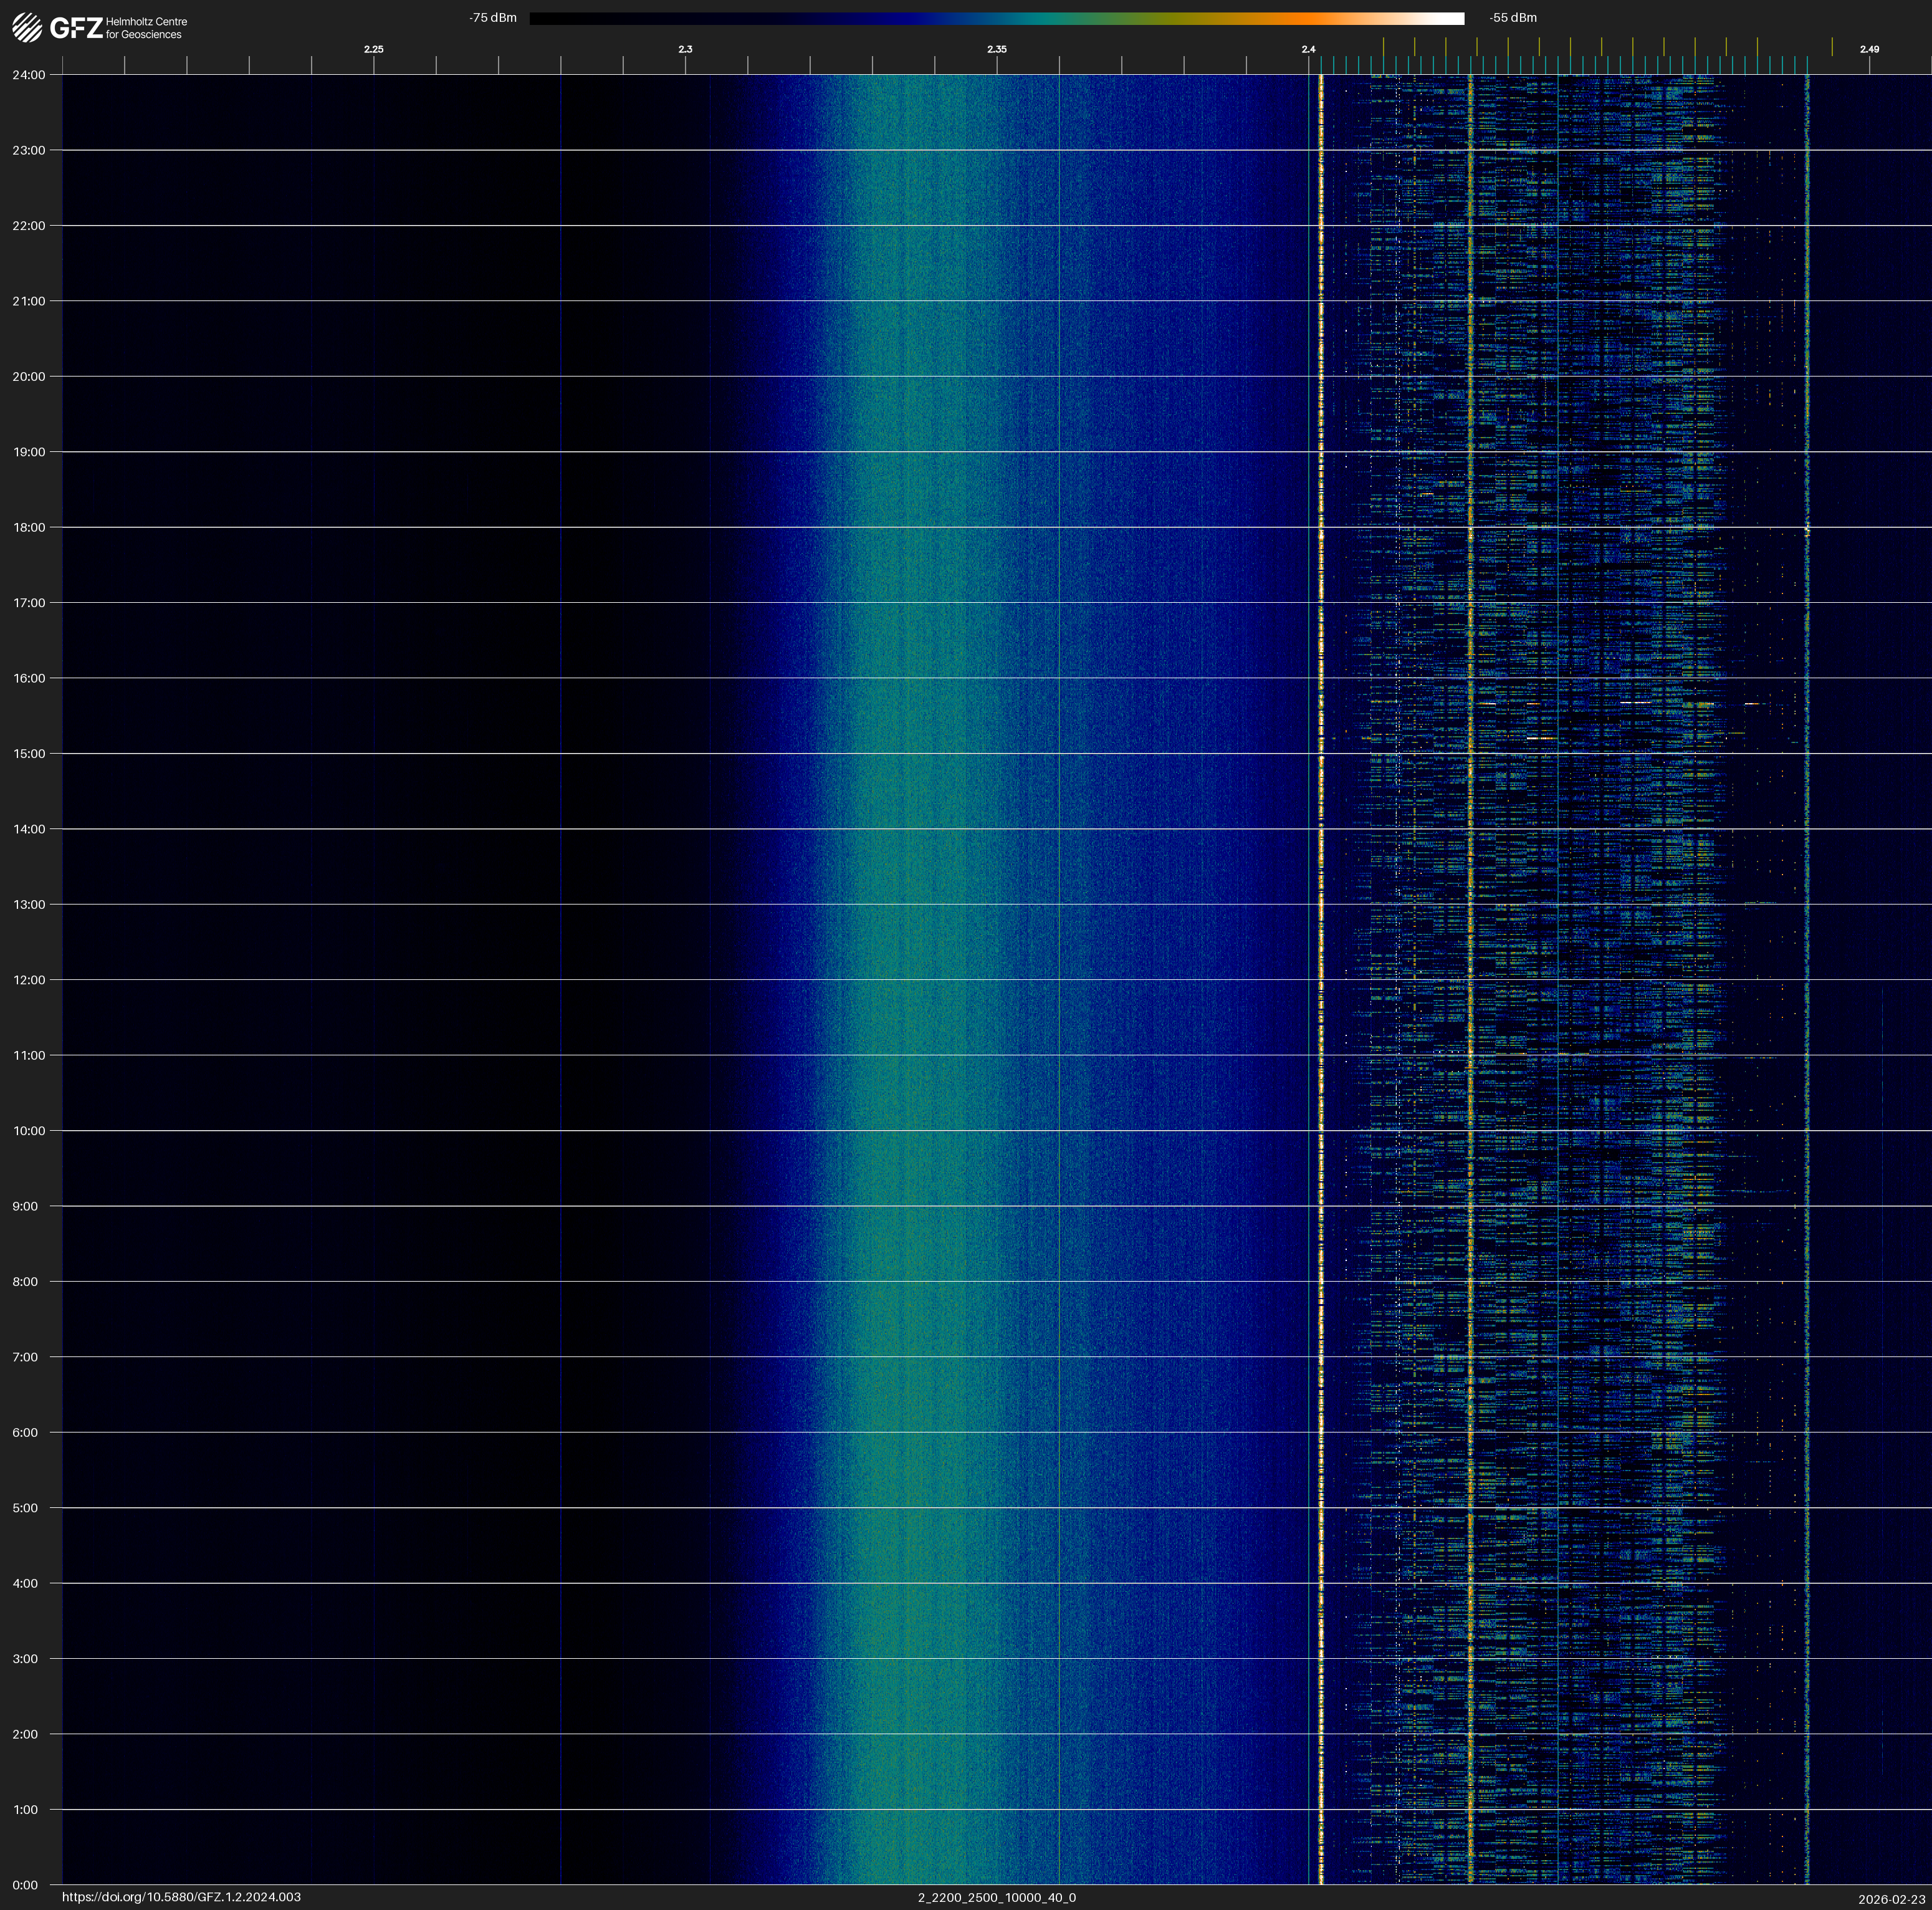
Task: Click the 24:00 time label at top
Action: [29, 75]
